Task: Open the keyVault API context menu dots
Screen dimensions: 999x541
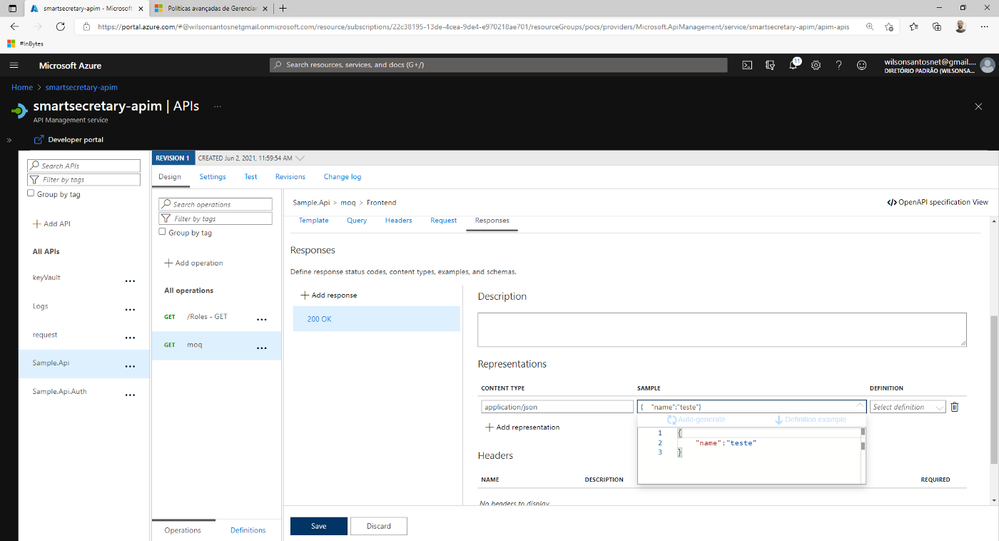Action: [130, 281]
